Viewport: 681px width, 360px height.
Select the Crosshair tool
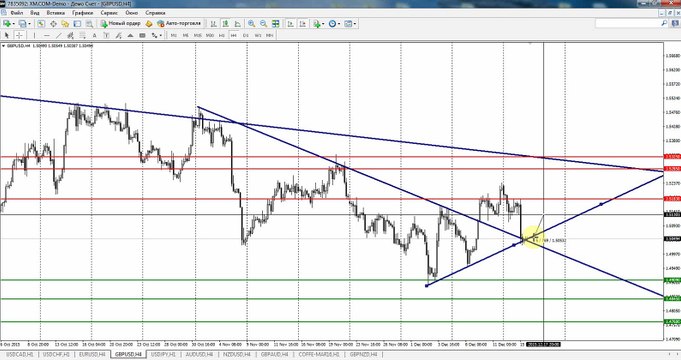point(19,35)
